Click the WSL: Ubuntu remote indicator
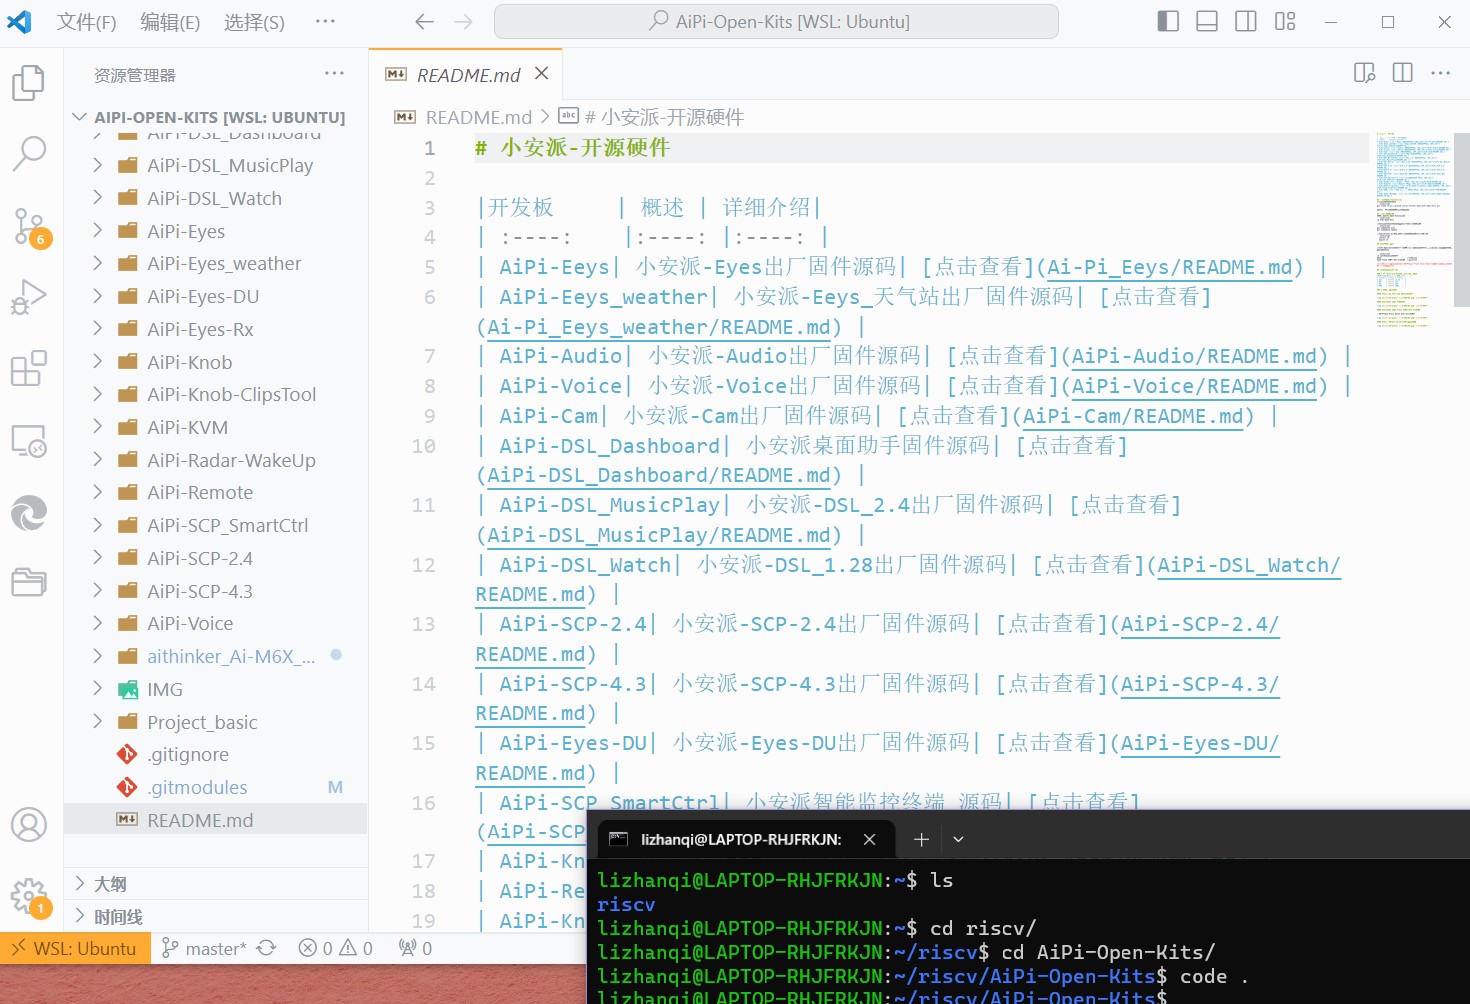This screenshot has width=1470, height=1004. 75,948
